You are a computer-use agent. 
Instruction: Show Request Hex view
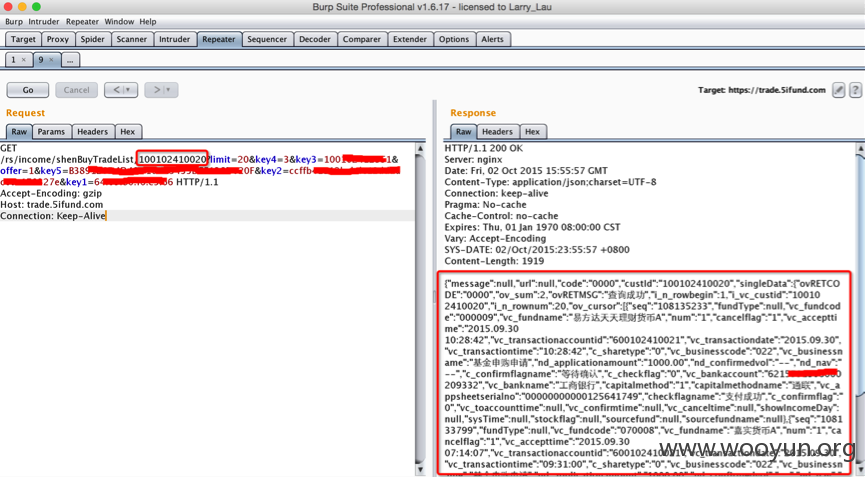[128, 132]
